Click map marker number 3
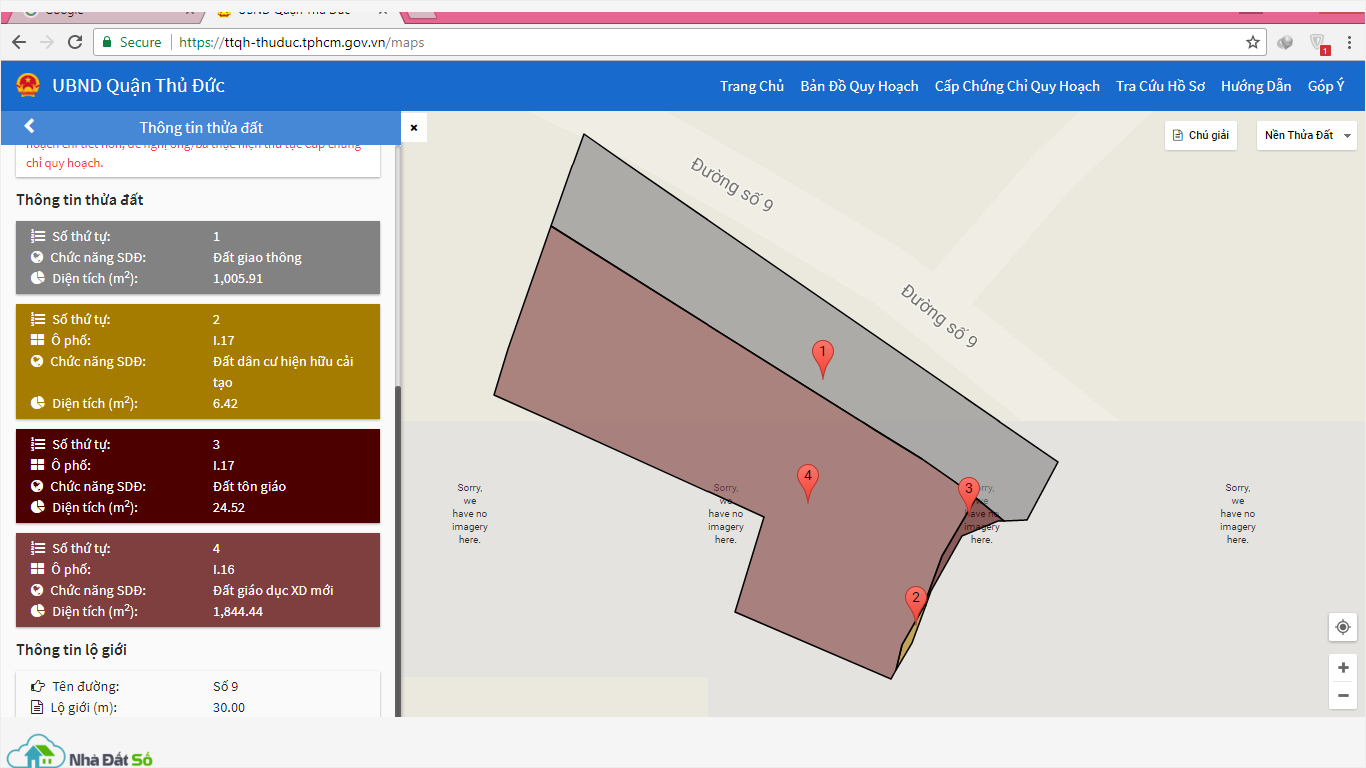 [967, 497]
